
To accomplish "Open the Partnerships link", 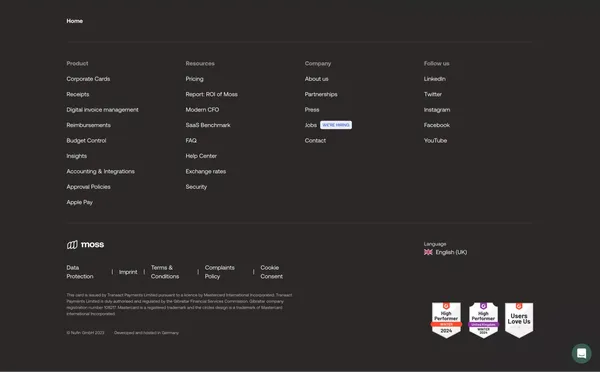I will 321,94.
